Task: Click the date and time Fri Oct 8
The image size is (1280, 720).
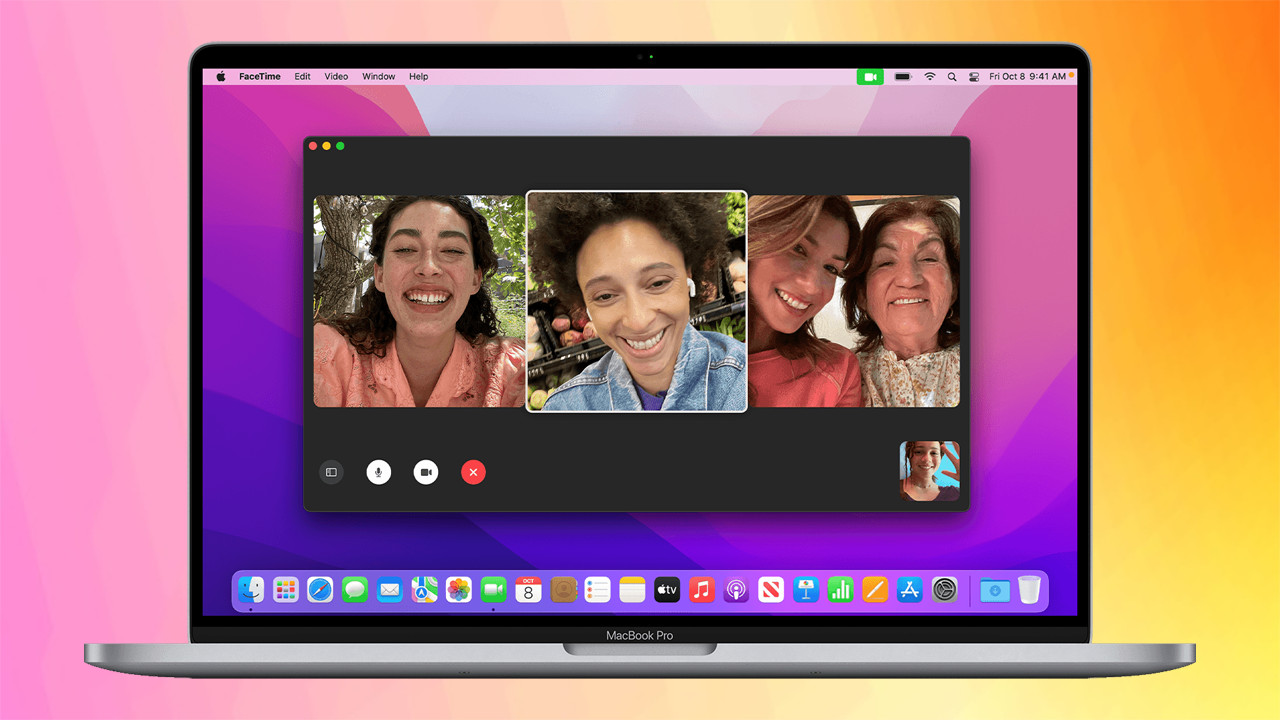Action: click(1027, 76)
